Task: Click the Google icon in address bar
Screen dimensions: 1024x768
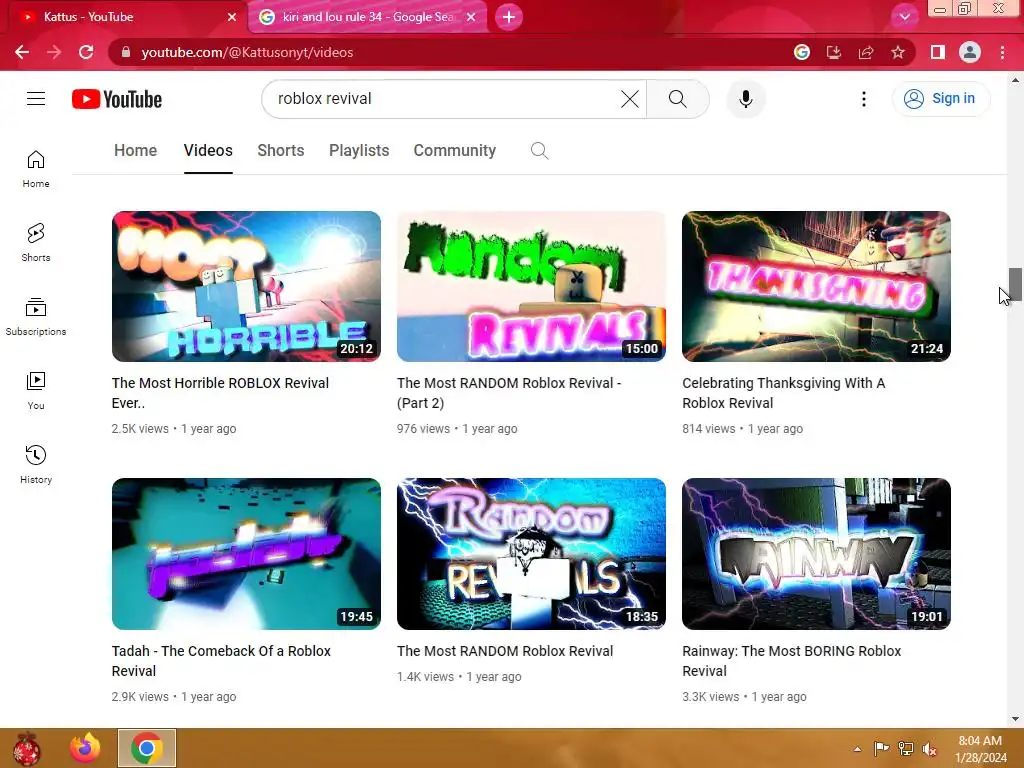Action: [x=802, y=52]
